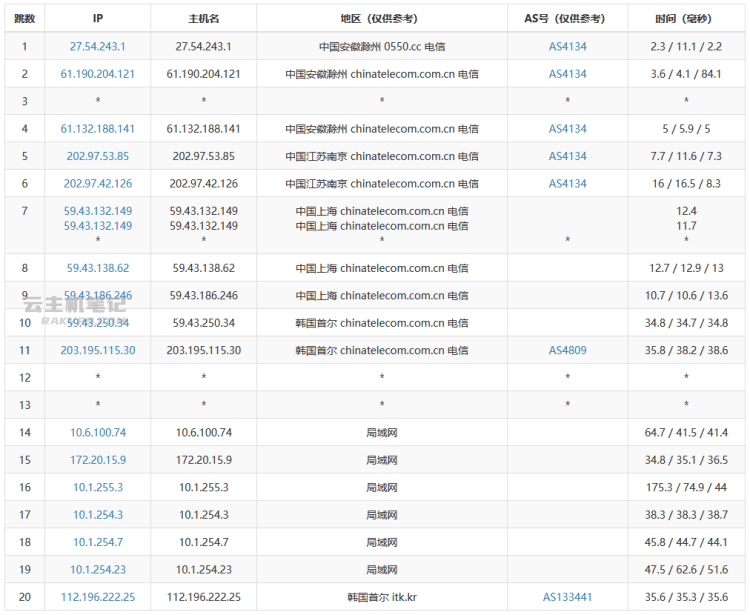This screenshot has width=750, height=615.
Task: Open IP link 61.190.204.121
Action: coord(98,74)
